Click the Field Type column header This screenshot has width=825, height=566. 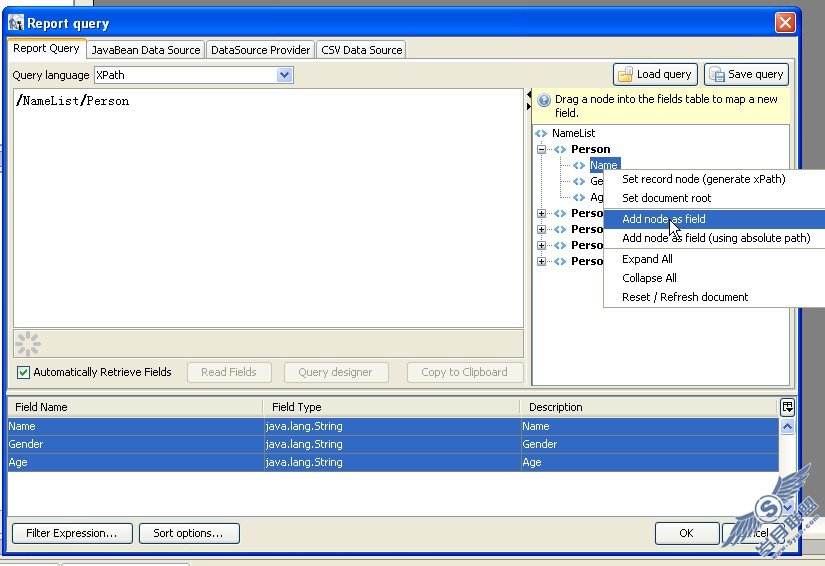pos(391,407)
